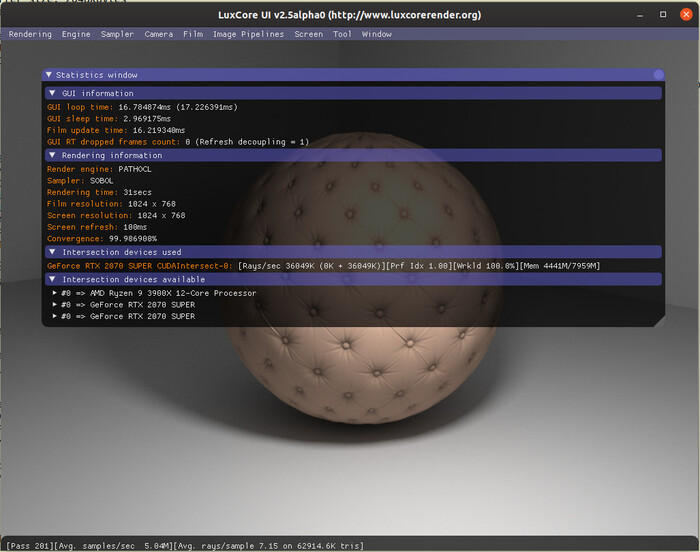Open the Sampler menu

117,34
